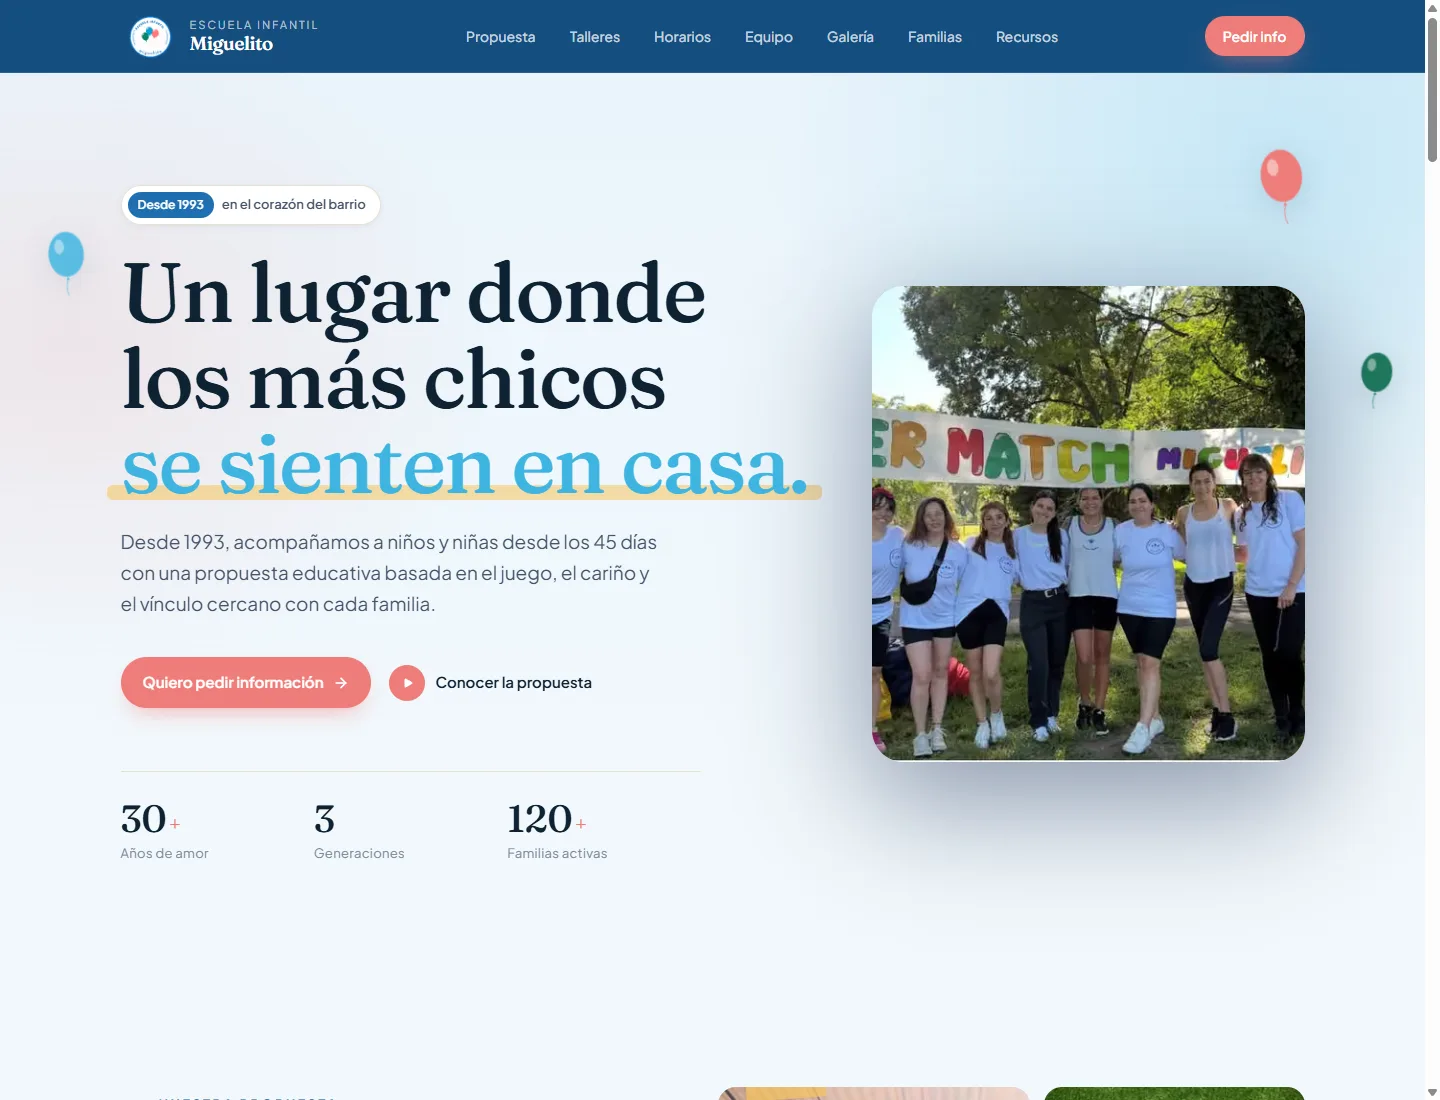Click 'en el corazón del barrio' text
The image size is (1440, 1100).
coord(294,205)
